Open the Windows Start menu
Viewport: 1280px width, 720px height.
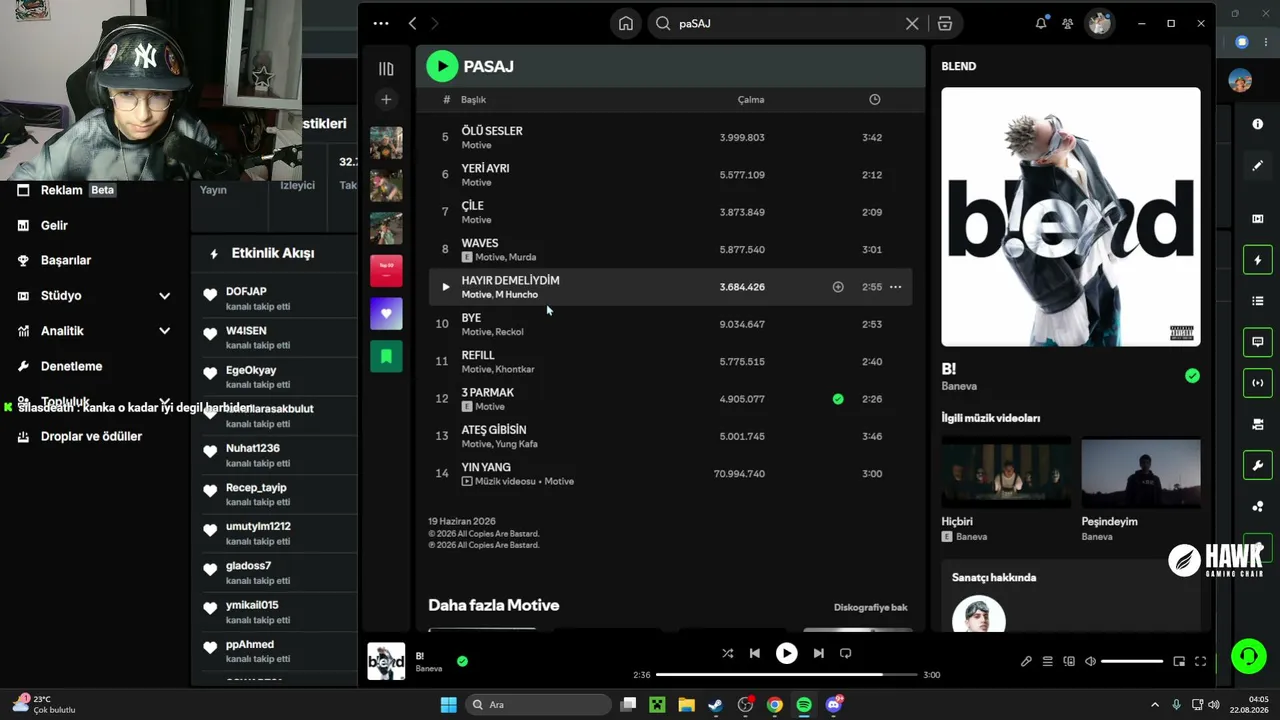[449, 705]
